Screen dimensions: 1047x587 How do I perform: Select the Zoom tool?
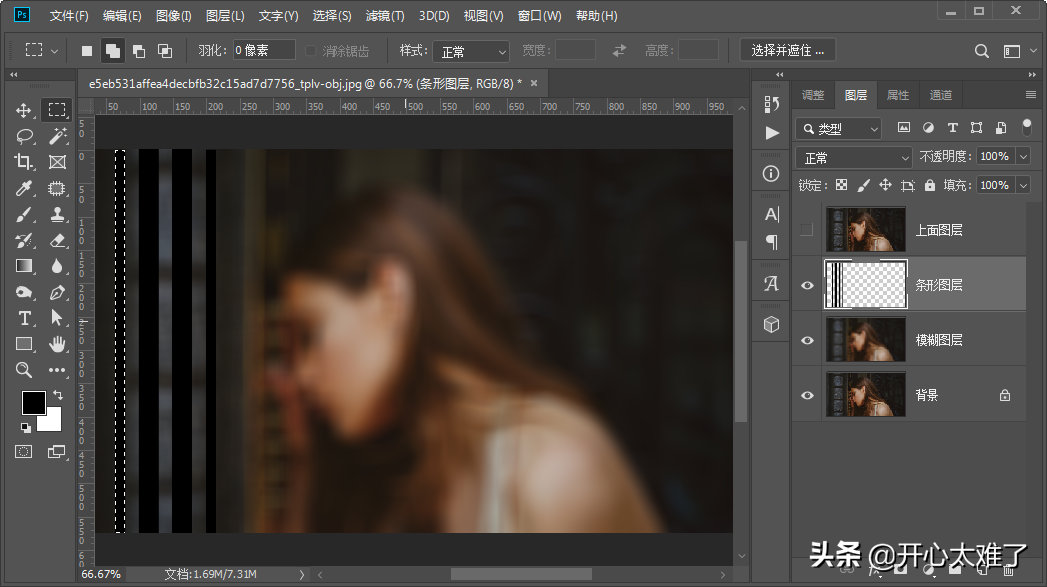(x=23, y=370)
